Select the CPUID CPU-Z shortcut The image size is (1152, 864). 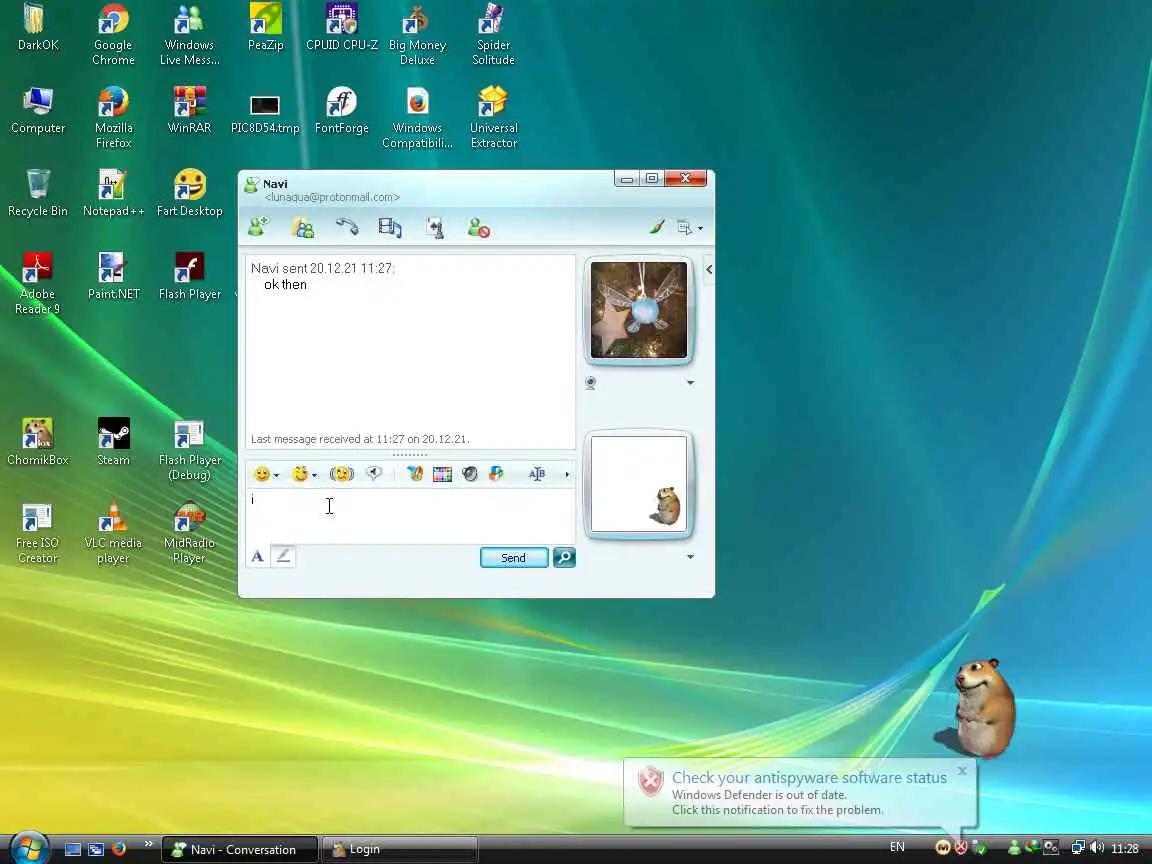point(342,27)
